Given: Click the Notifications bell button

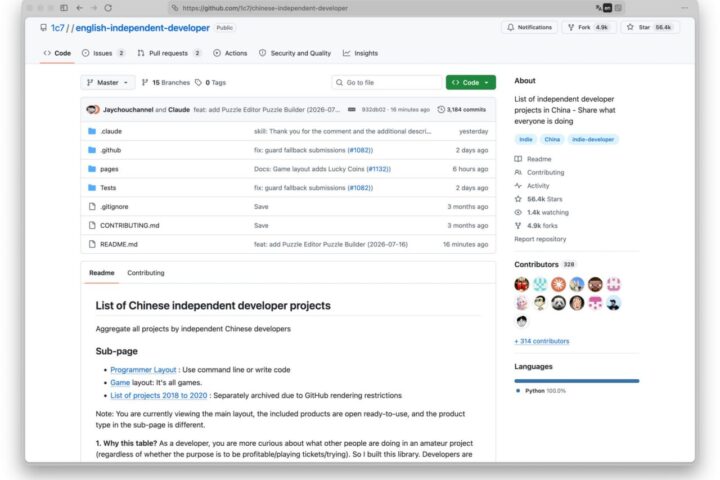Looking at the screenshot, I should (x=529, y=28).
